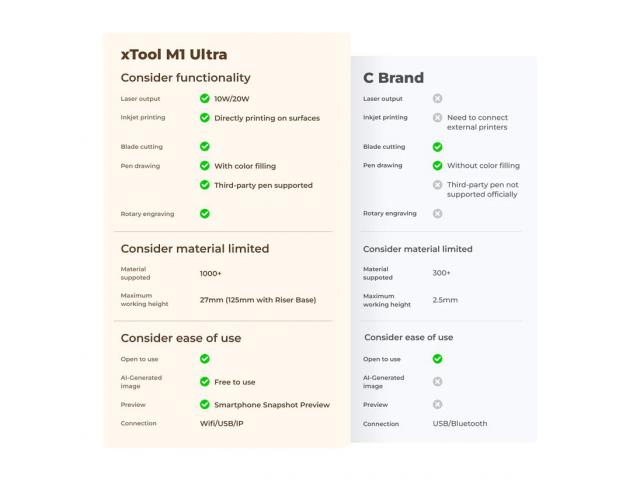The width and height of the screenshot is (640, 480).
Task: Click green check beside Smartphone Snapshot Preview
Action: 205,404
